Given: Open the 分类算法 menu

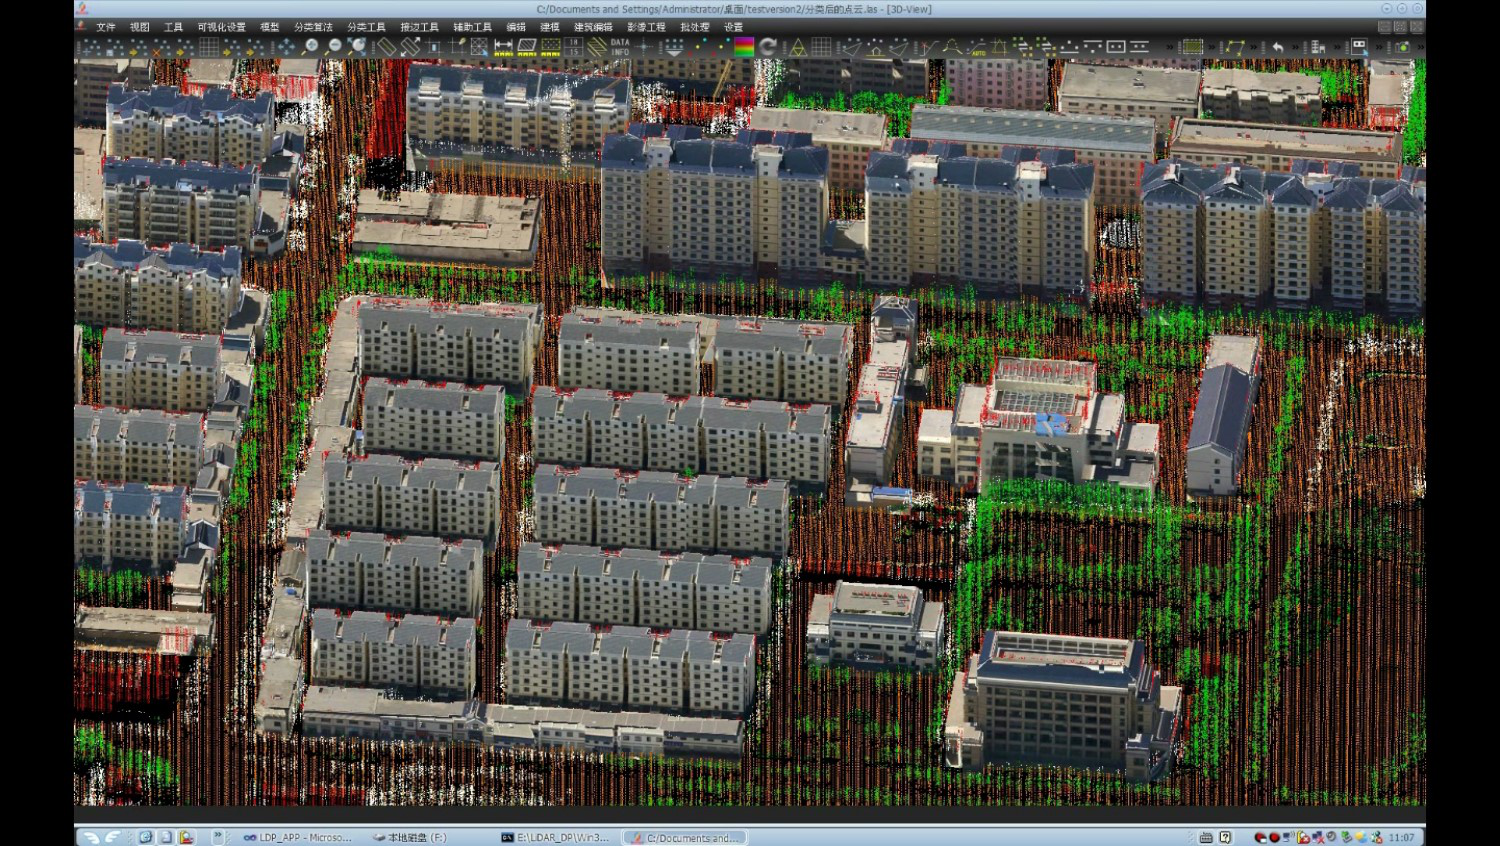Looking at the screenshot, I should click(314, 27).
